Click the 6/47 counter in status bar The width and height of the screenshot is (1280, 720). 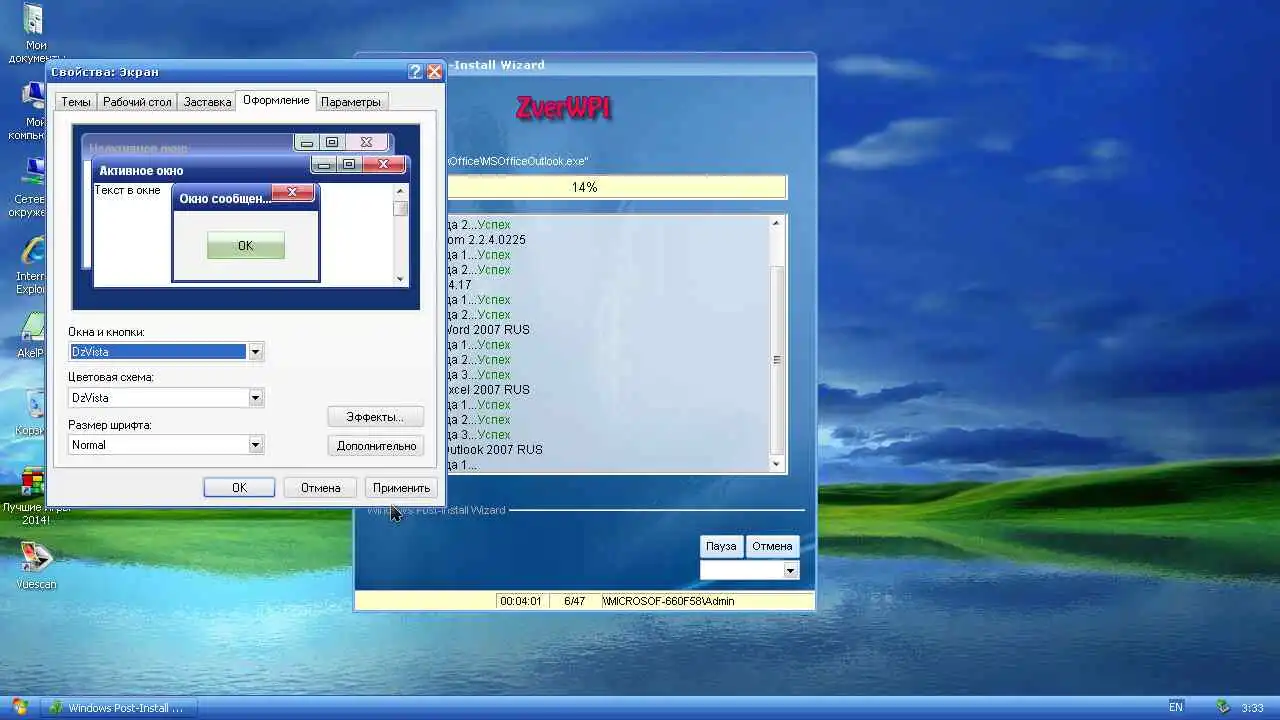click(574, 601)
